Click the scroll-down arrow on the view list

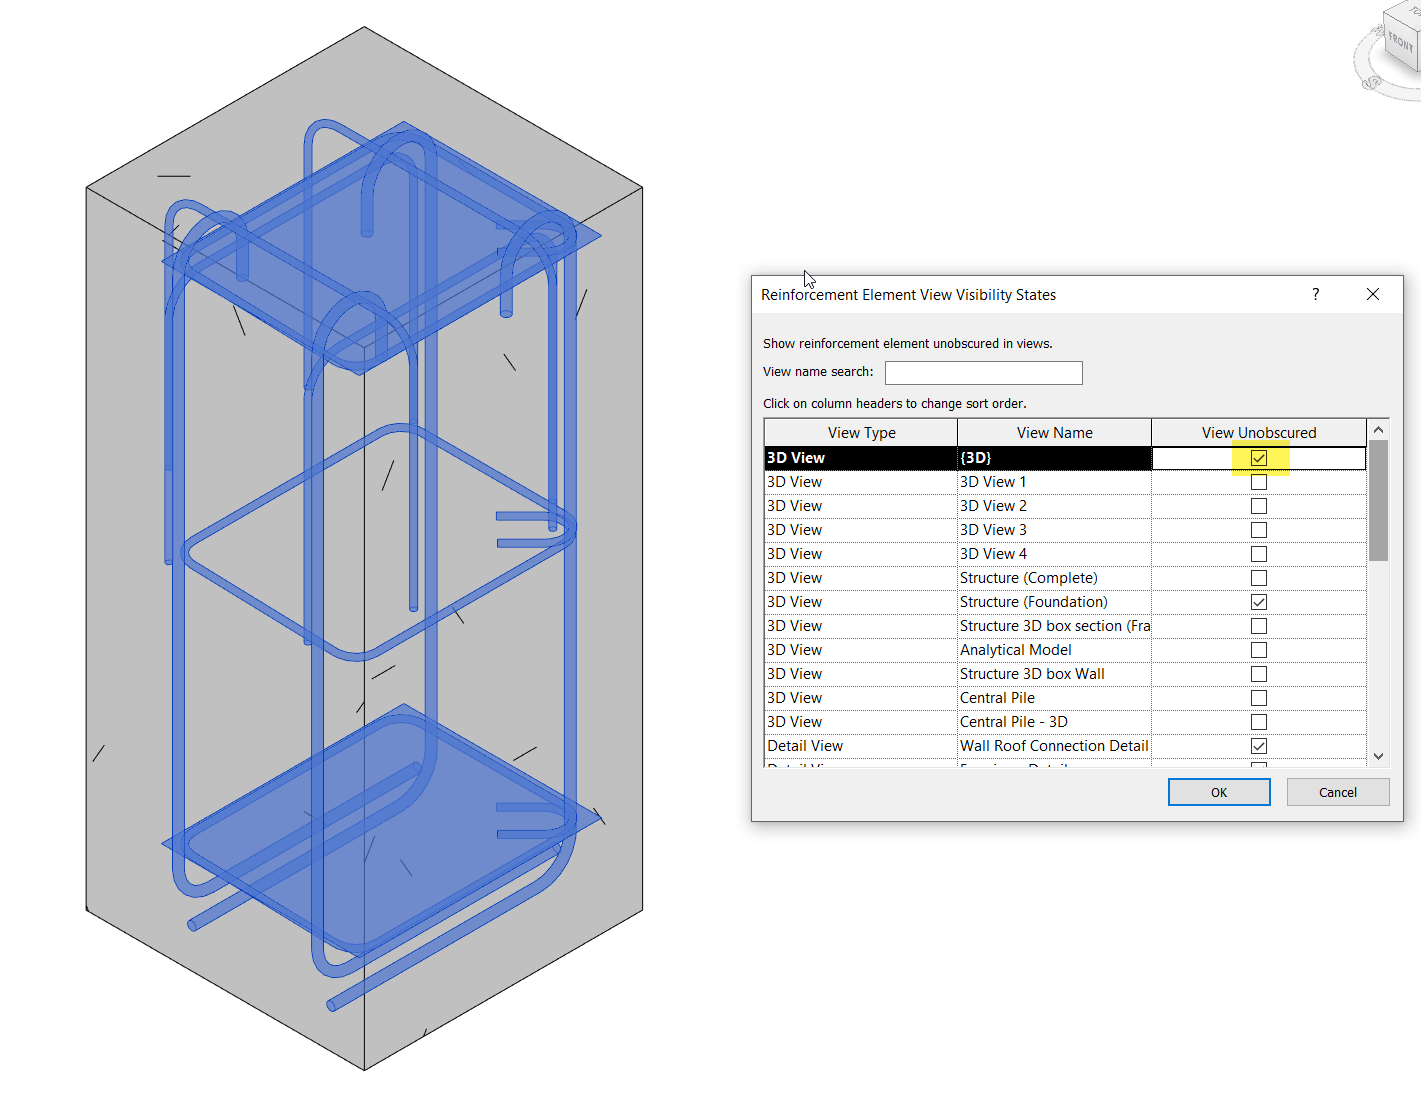click(1378, 757)
